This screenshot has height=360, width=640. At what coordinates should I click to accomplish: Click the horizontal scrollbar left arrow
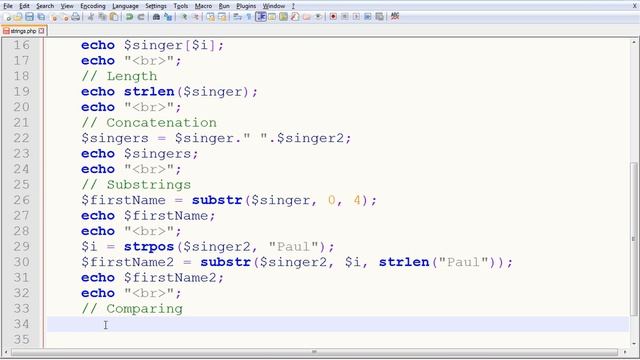pos(6,352)
